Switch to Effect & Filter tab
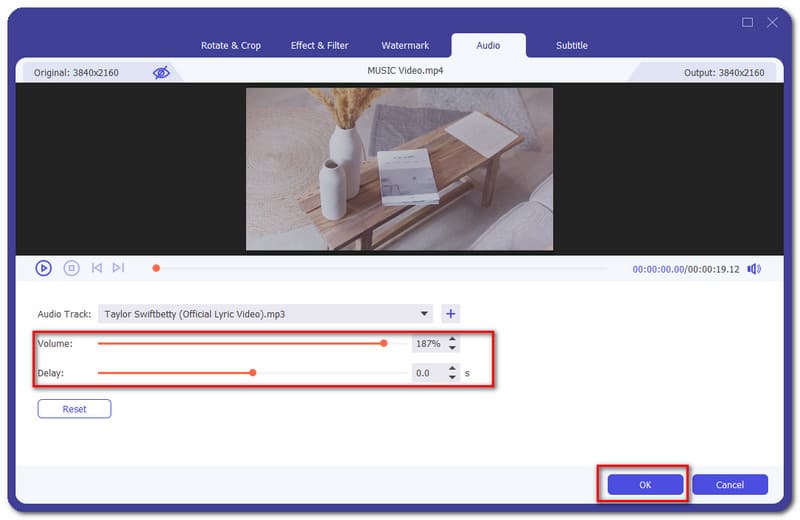 pos(319,45)
